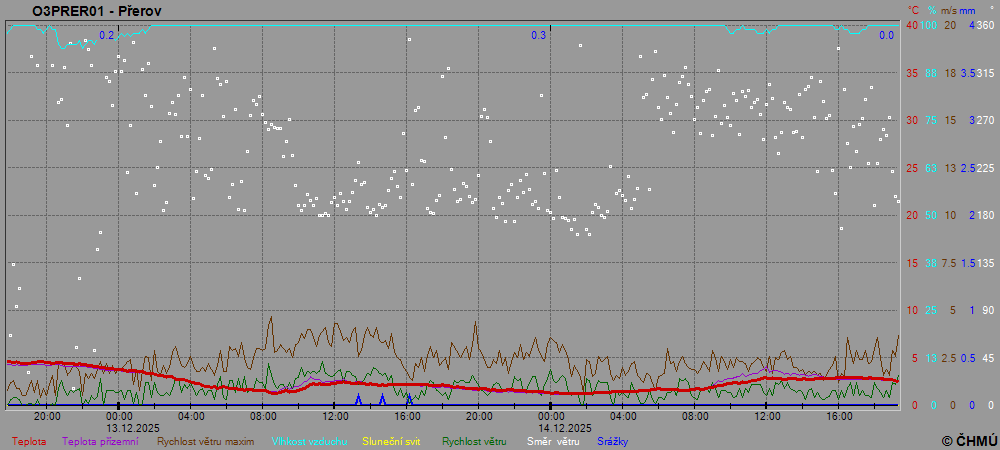
Task: Click the © ČHMÚ copyright text
Action: pos(969,440)
